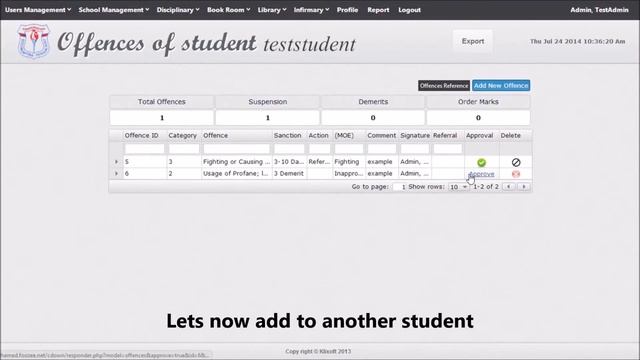Go to the previous page of the table
Viewport: 640px width, 360px height.
(509, 187)
